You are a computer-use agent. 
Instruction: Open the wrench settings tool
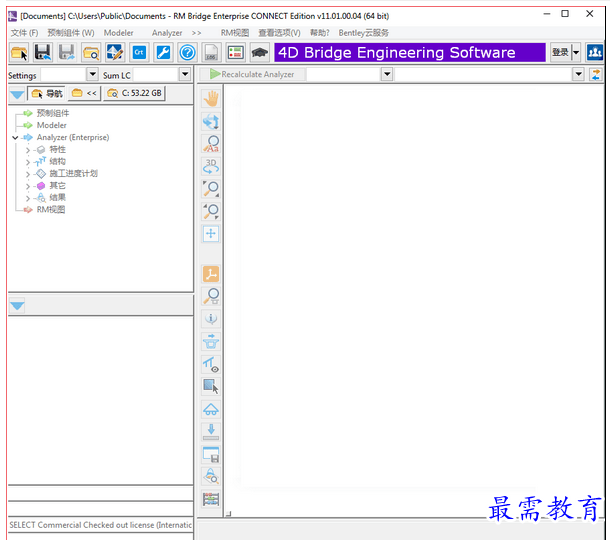(x=163, y=53)
